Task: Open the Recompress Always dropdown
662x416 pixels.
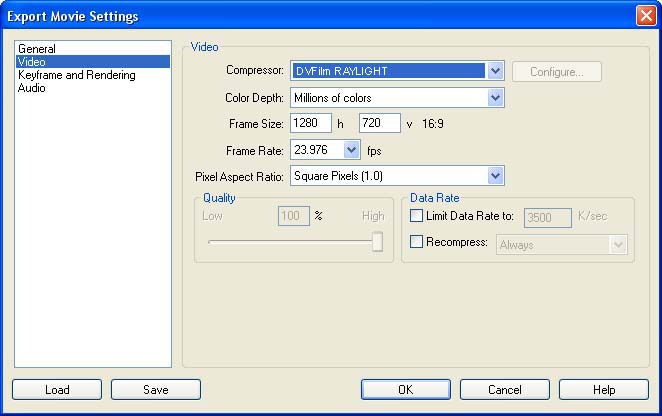Action: (x=562, y=245)
